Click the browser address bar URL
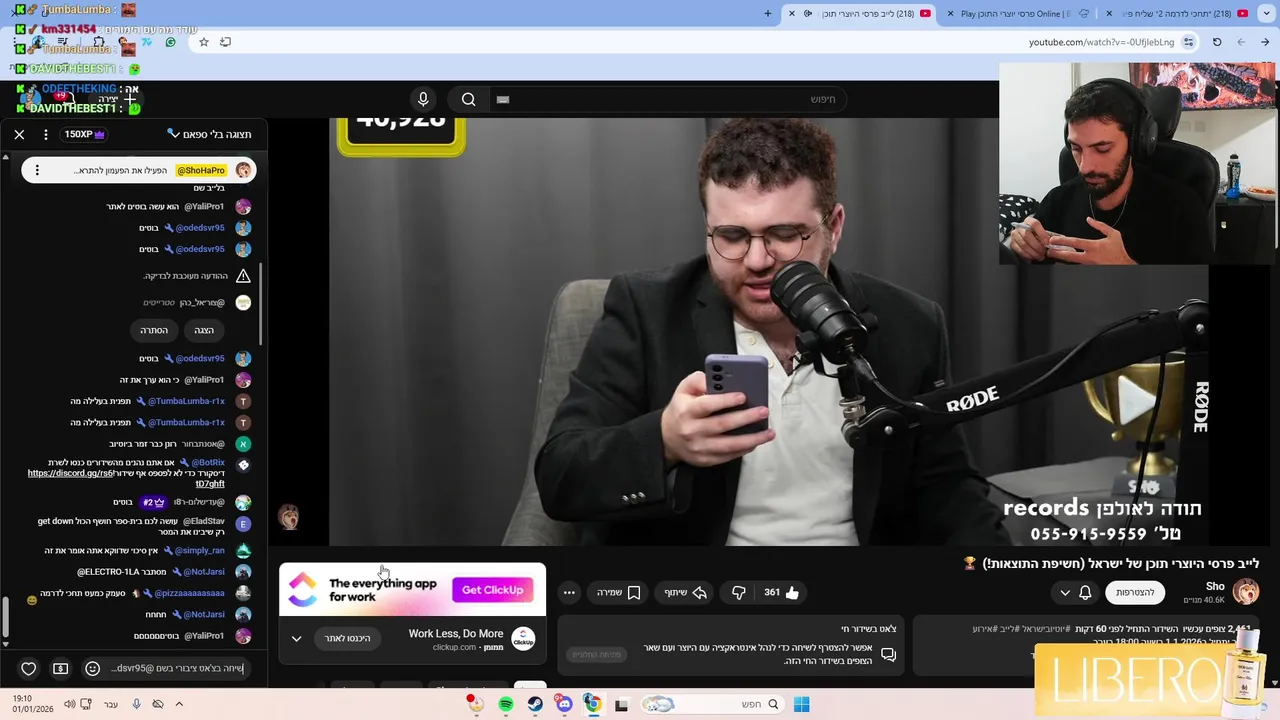This screenshot has width=1280, height=720. tap(1101, 42)
